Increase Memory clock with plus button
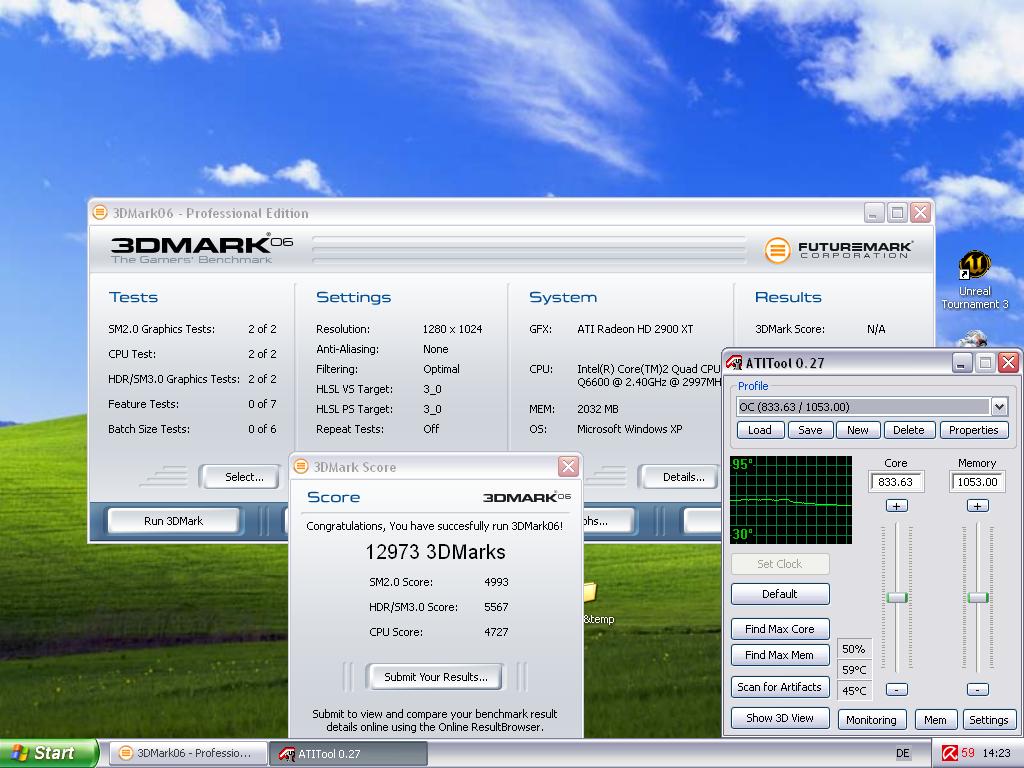This screenshot has width=1024, height=768. click(x=977, y=506)
